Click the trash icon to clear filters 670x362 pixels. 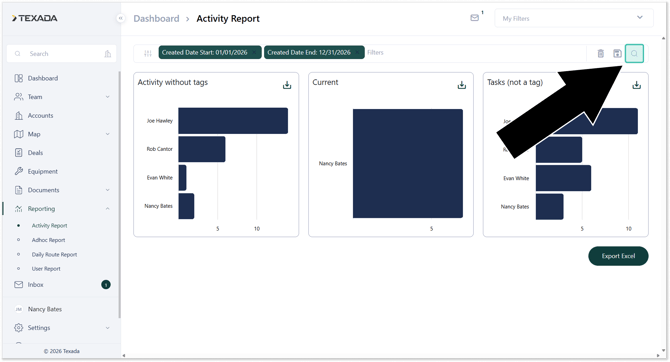[600, 53]
